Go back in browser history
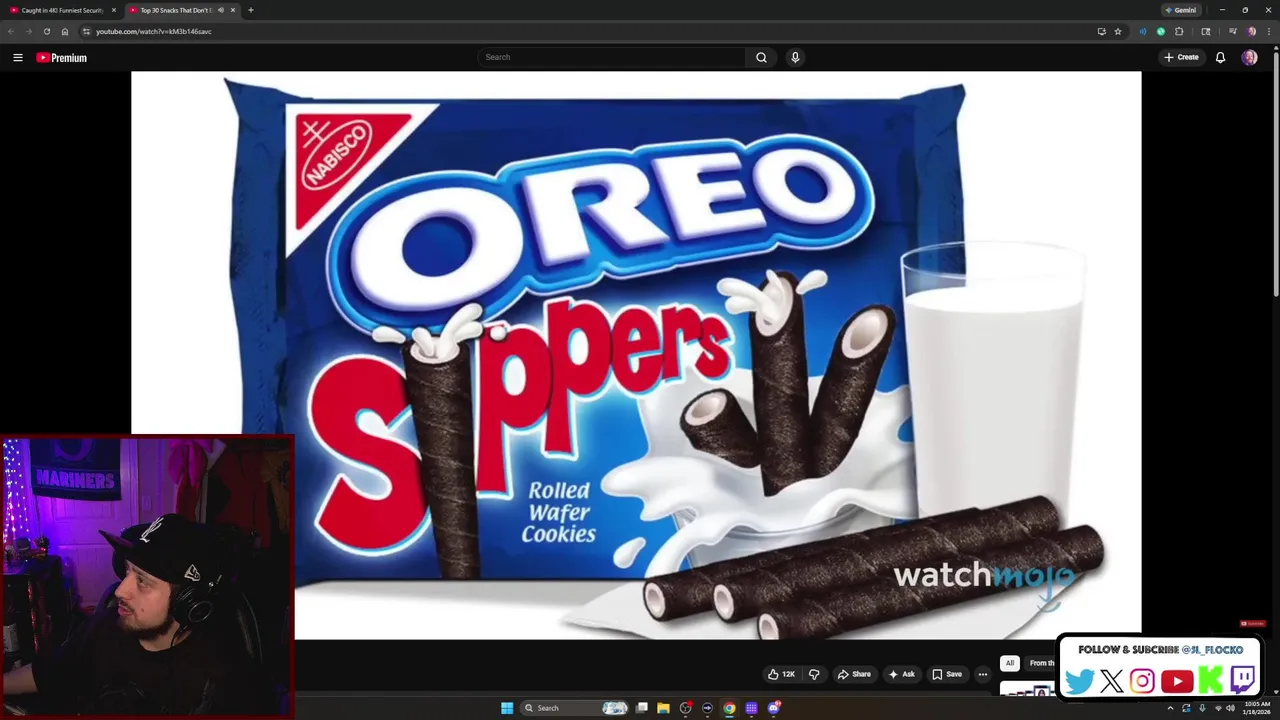Image resolution: width=1280 pixels, height=720 pixels. tap(11, 31)
